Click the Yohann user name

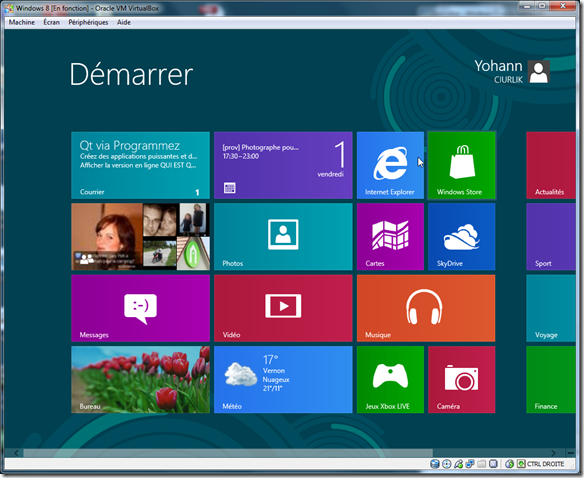[498, 66]
